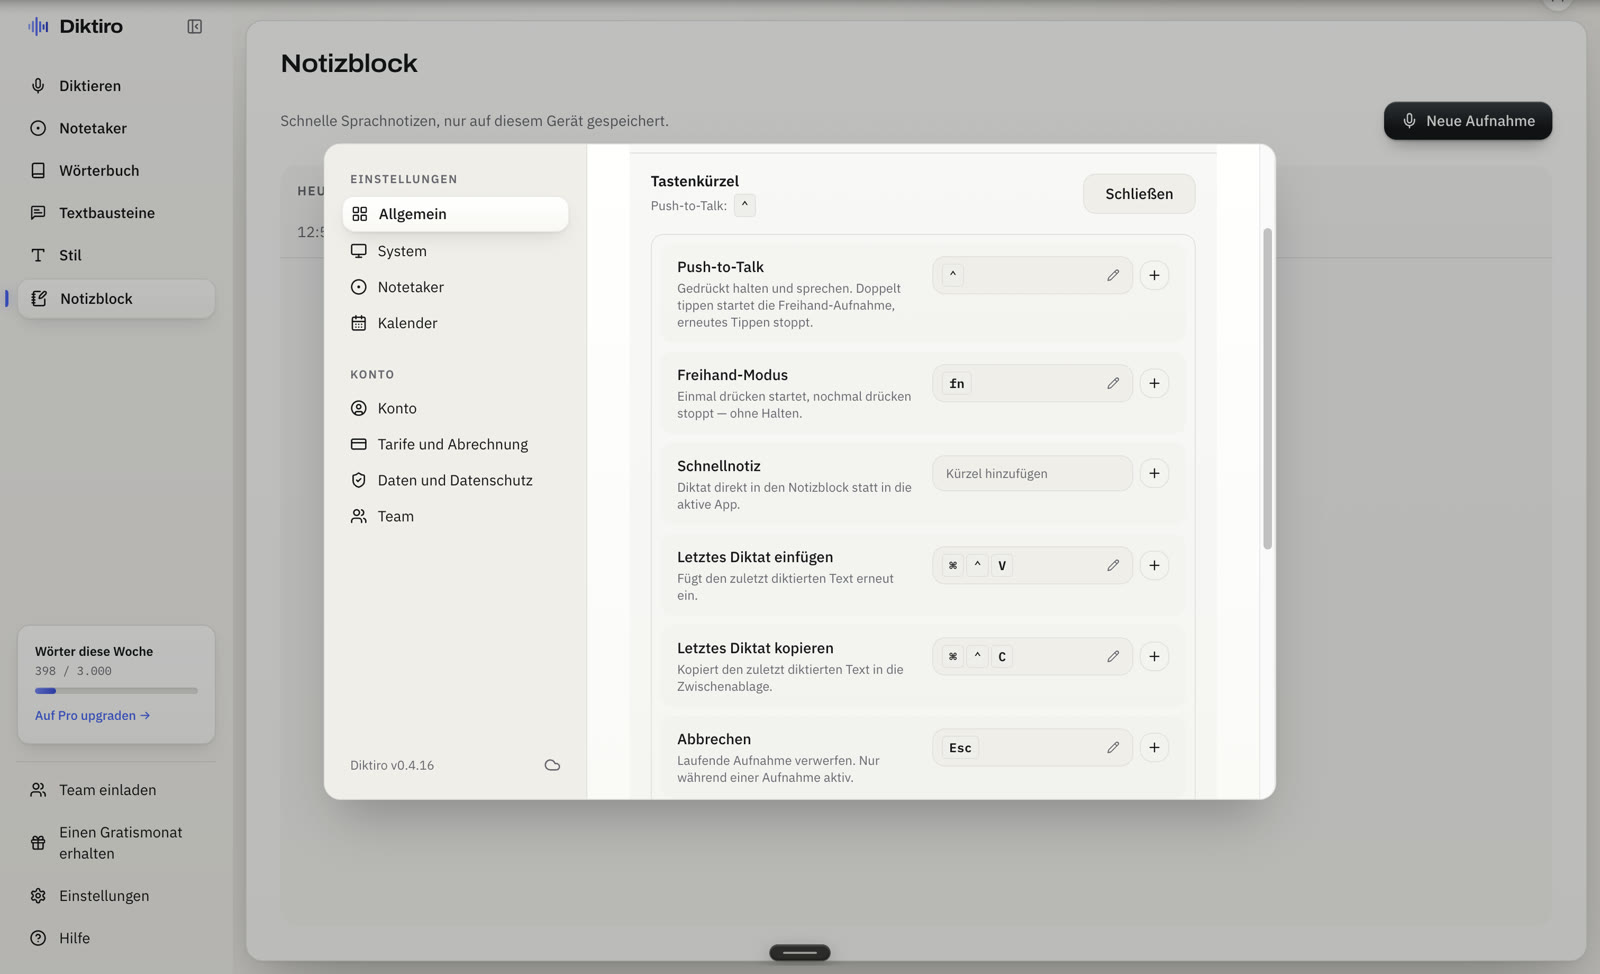The width and height of the screenshot is (1600, 974).
Task: Edit the Abbrechen Esc shortcut pencil
Action: [x=1113, y=747]
